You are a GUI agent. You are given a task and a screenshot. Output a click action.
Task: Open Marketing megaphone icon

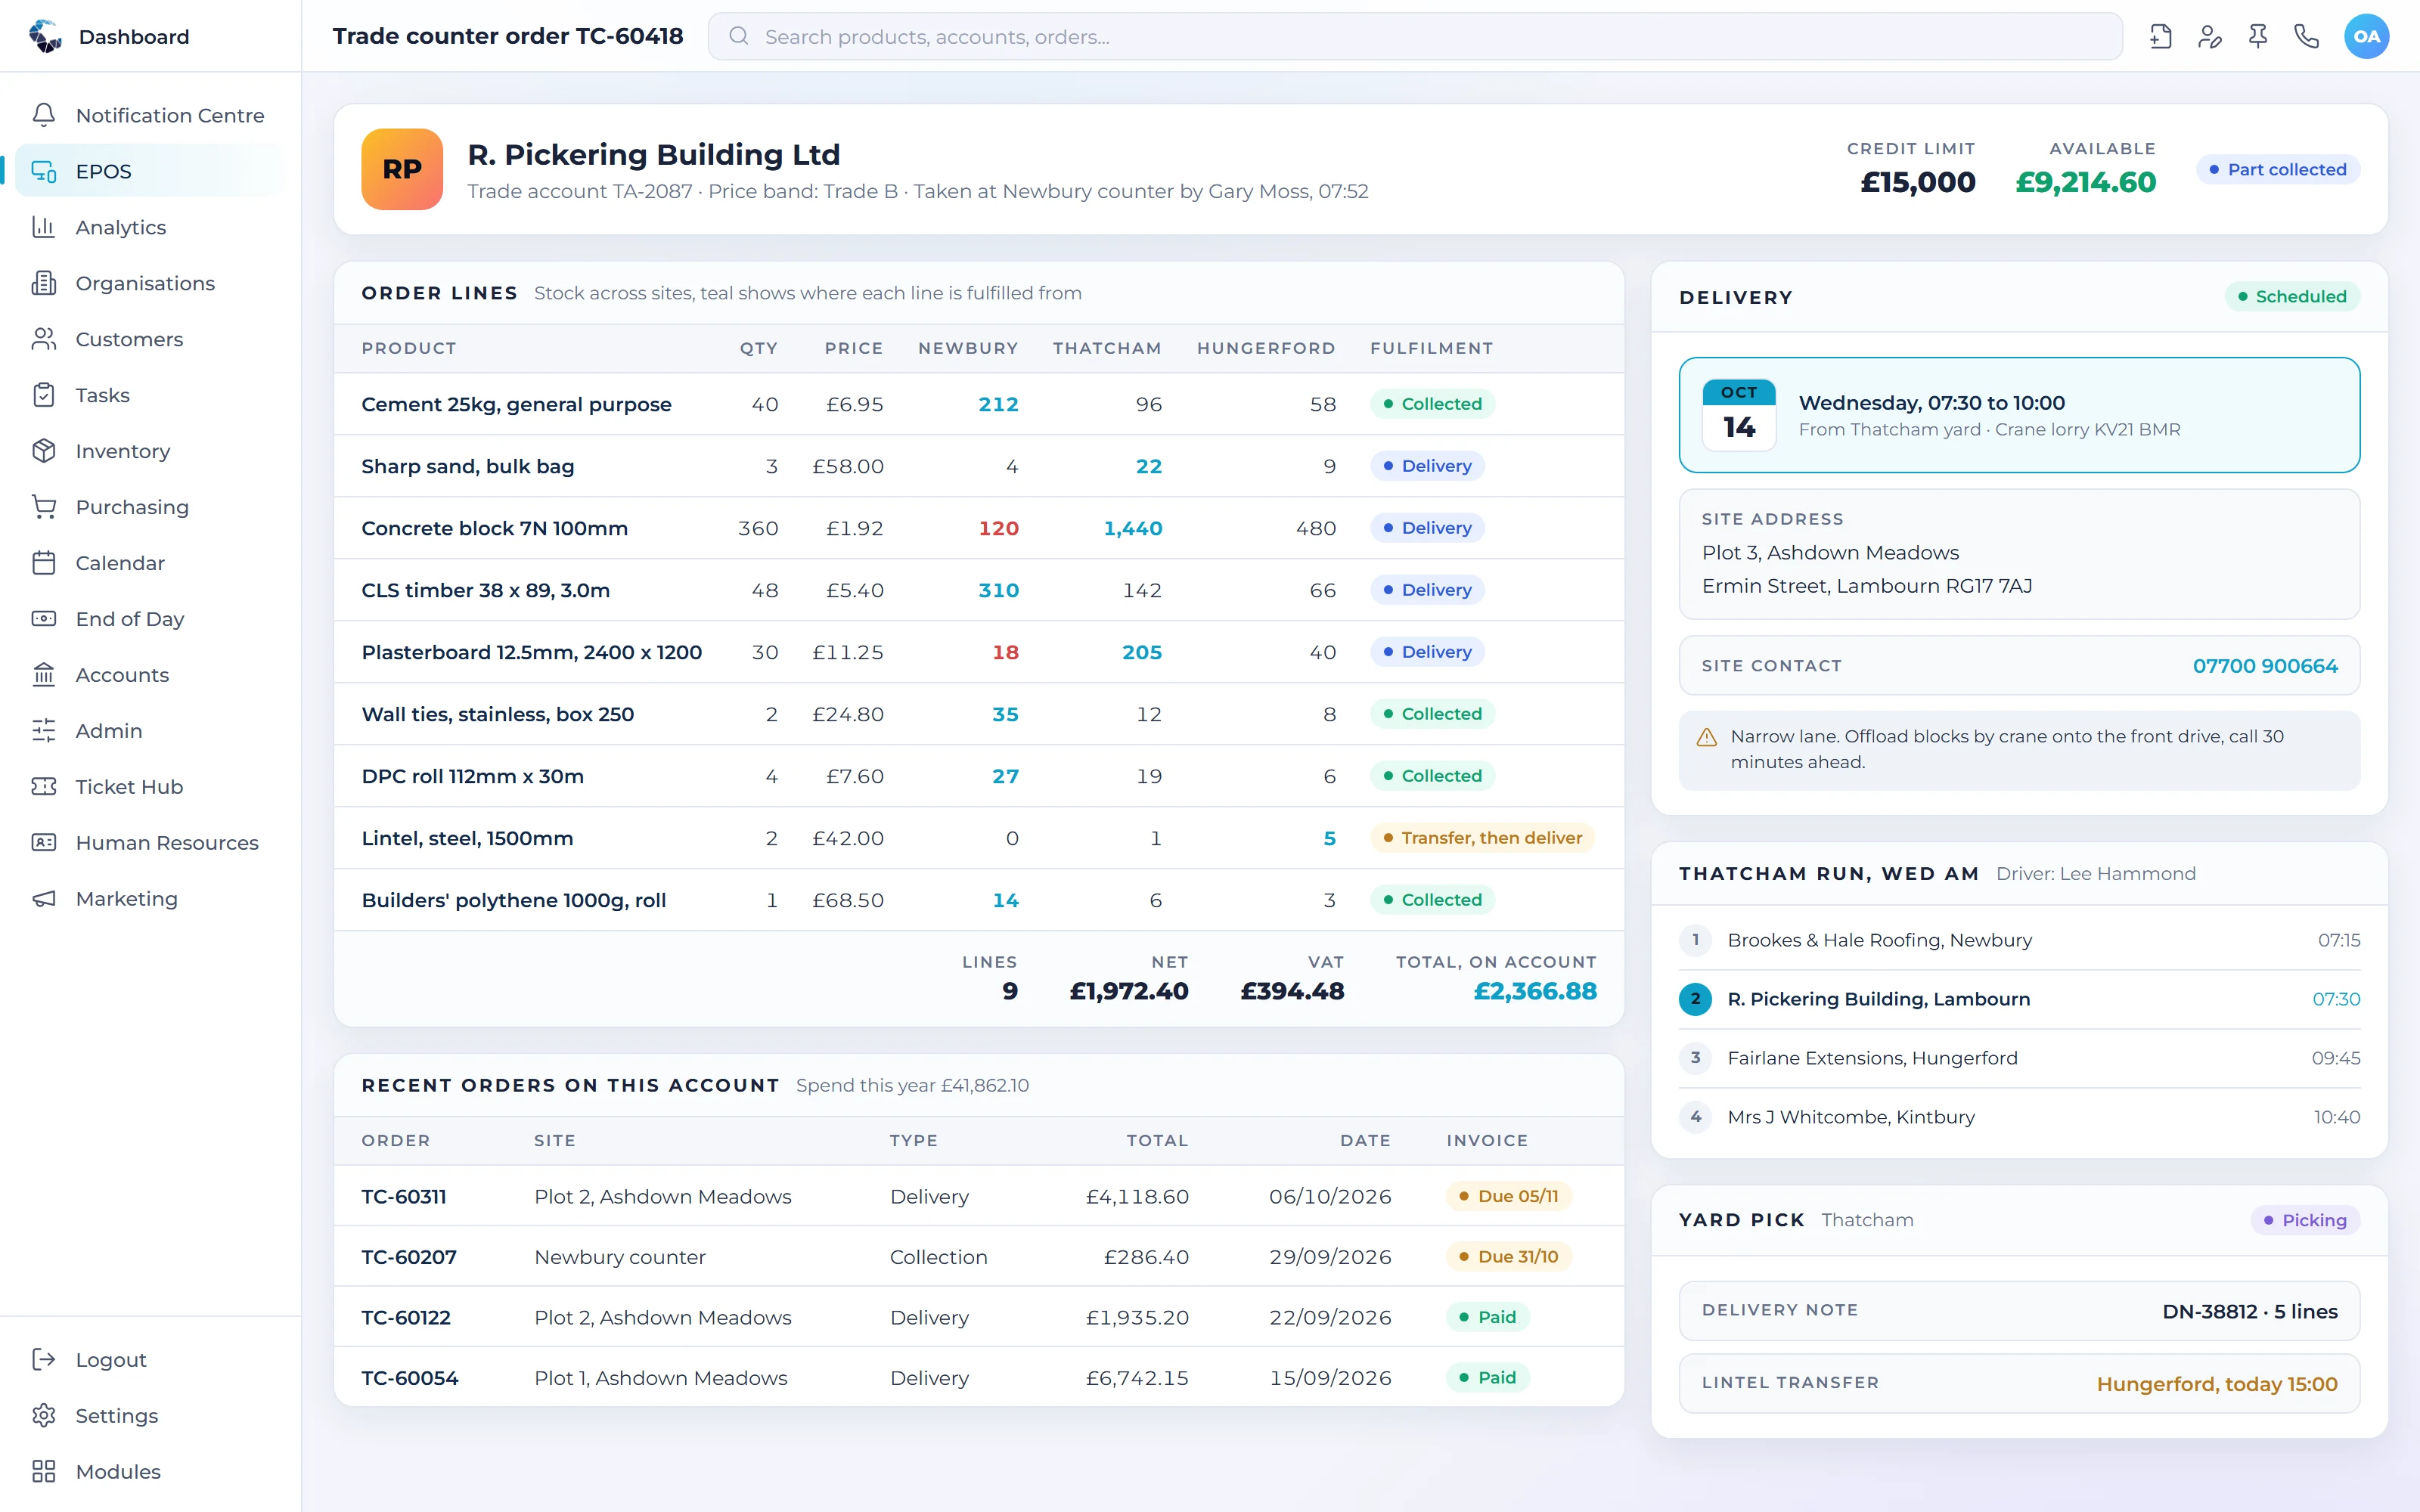tap(44, 899)
